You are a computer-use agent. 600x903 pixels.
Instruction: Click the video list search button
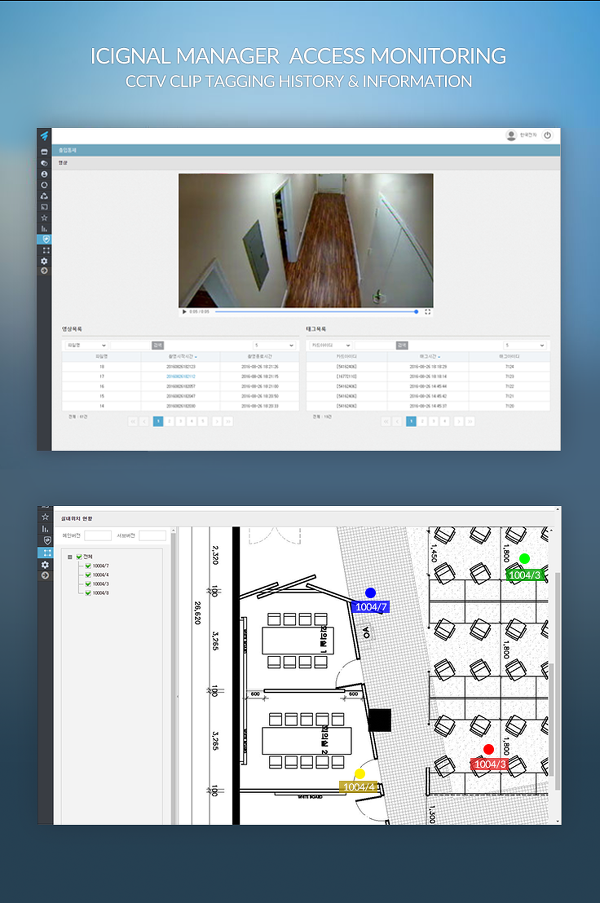[x=158, y=345]
